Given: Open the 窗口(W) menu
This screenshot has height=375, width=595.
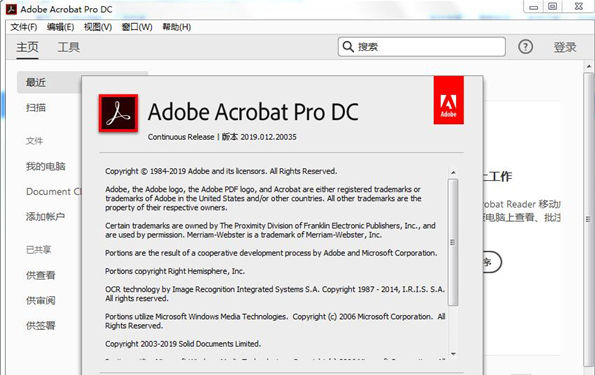Looking at the screenshot, I should point(137,27).
